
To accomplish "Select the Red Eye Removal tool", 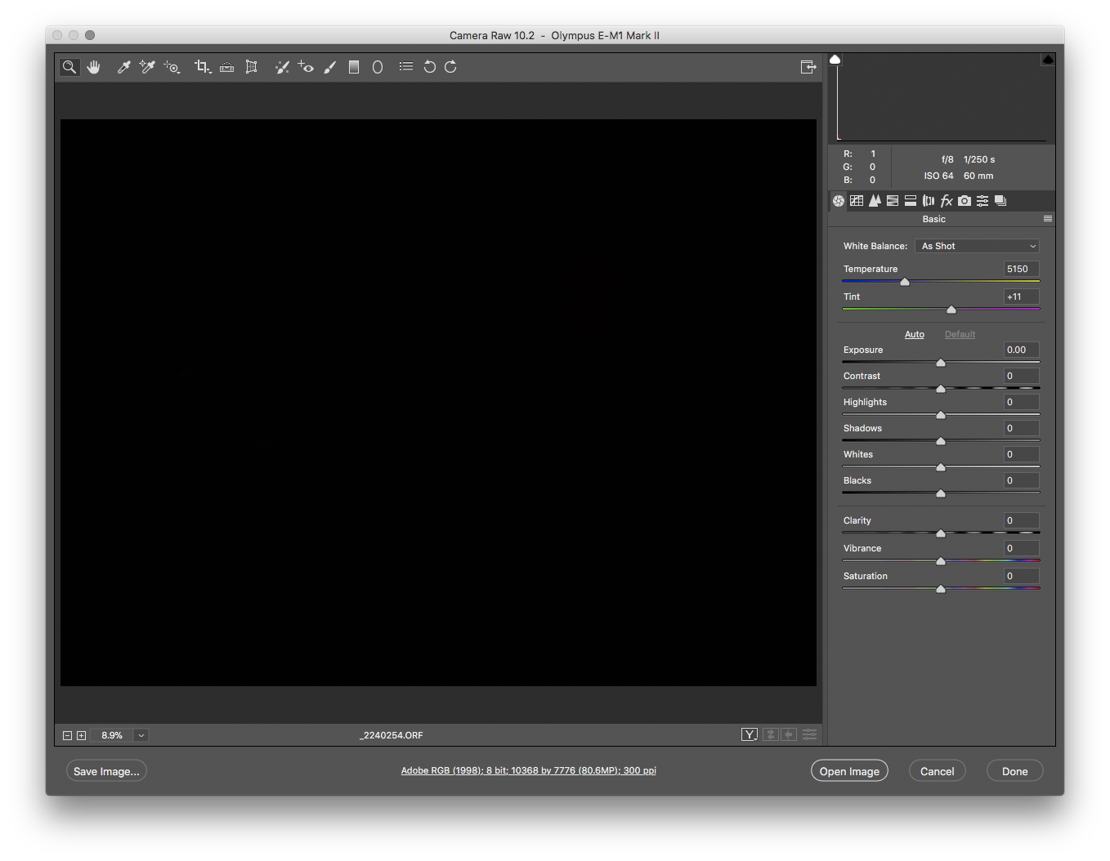I will [x=306, y=67].
